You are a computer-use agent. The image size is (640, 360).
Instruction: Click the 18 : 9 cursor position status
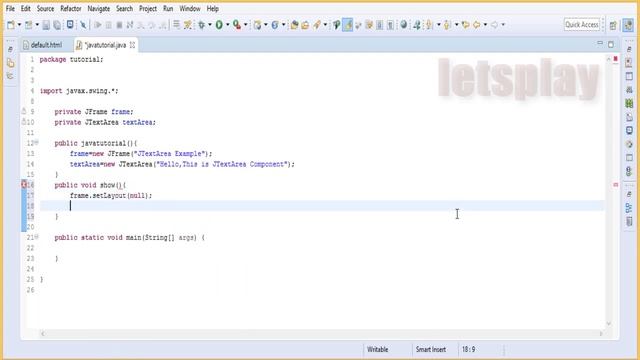pos(468,349)
